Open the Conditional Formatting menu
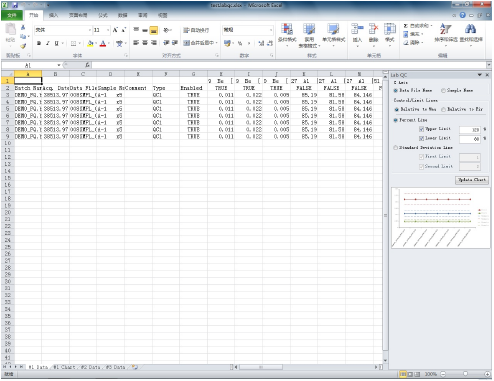The width and height of the screenshot is (494, 381). (x=287, y=35)
